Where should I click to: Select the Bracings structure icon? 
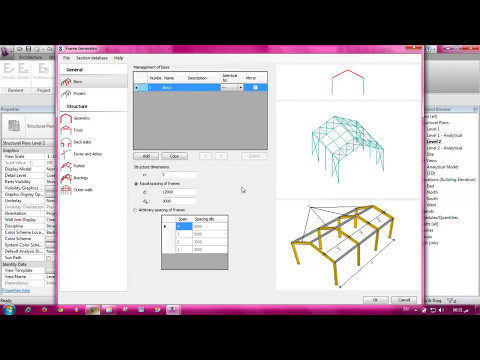pyautogui.click(x=66, y=178)
